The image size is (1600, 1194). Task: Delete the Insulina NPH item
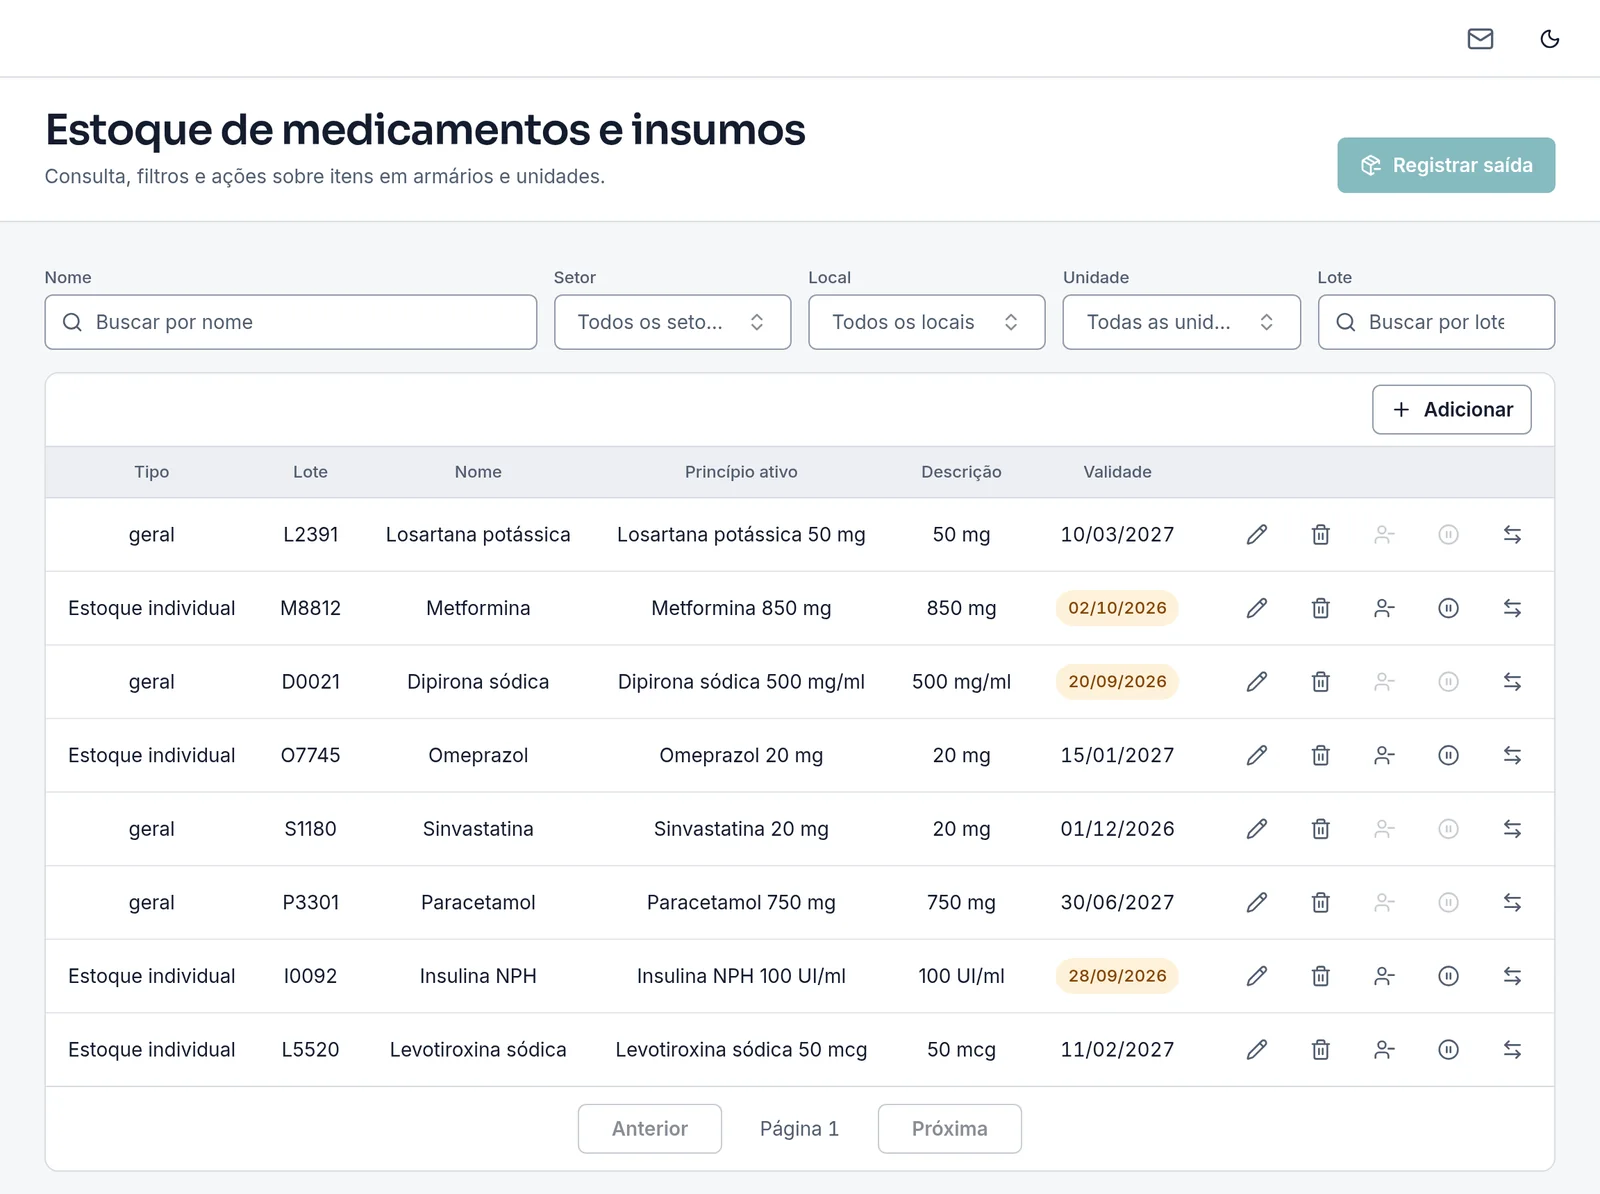point(1321,976)
